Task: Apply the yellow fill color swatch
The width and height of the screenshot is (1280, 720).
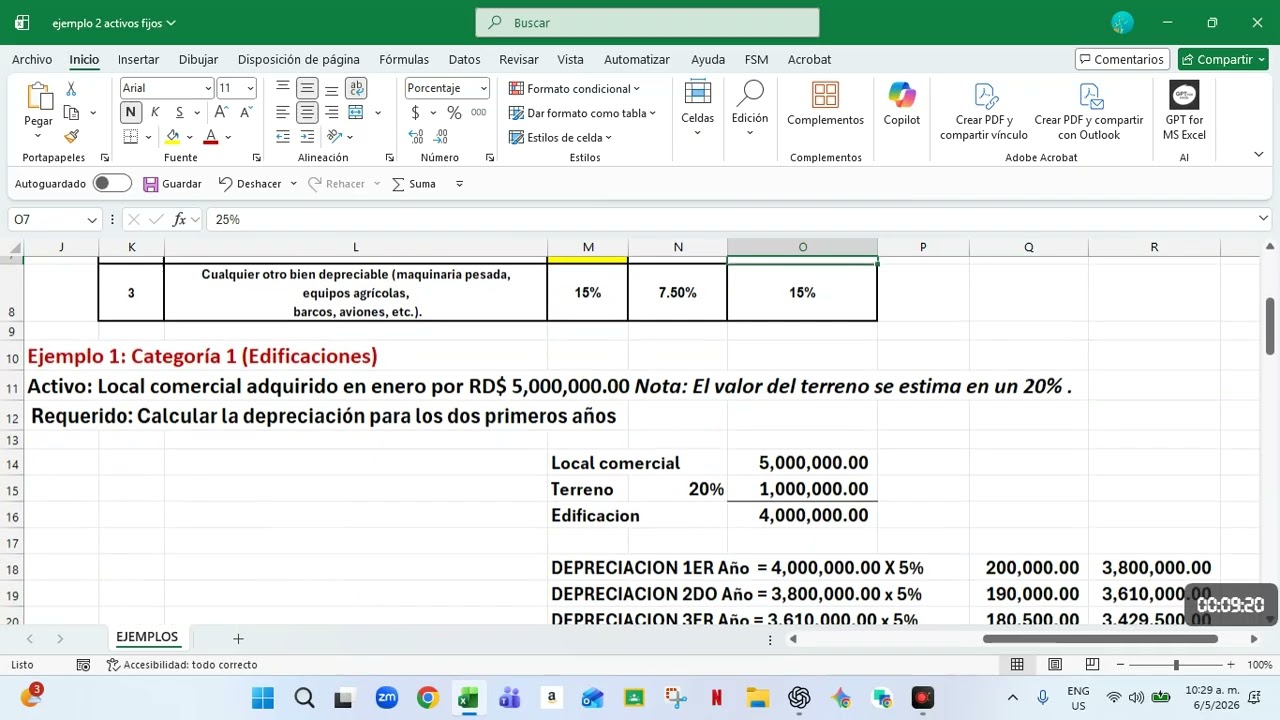Action: tap(173, 137)
